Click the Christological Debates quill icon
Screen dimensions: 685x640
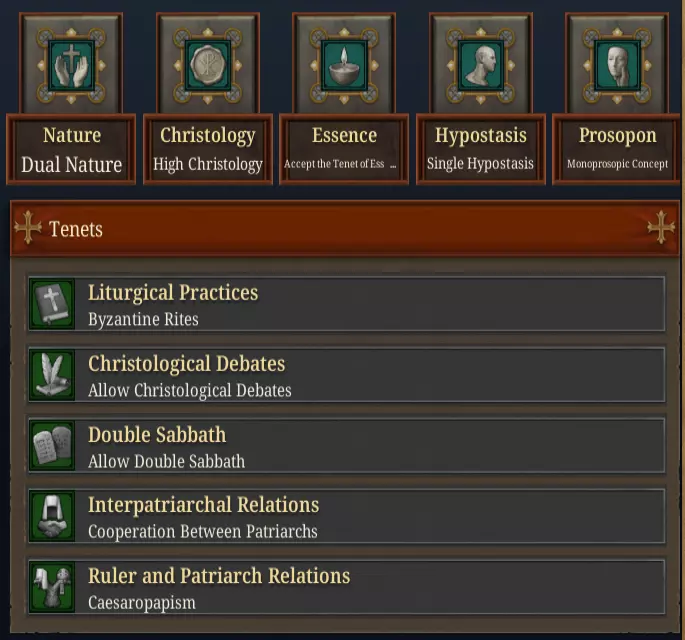pos(50,375)
